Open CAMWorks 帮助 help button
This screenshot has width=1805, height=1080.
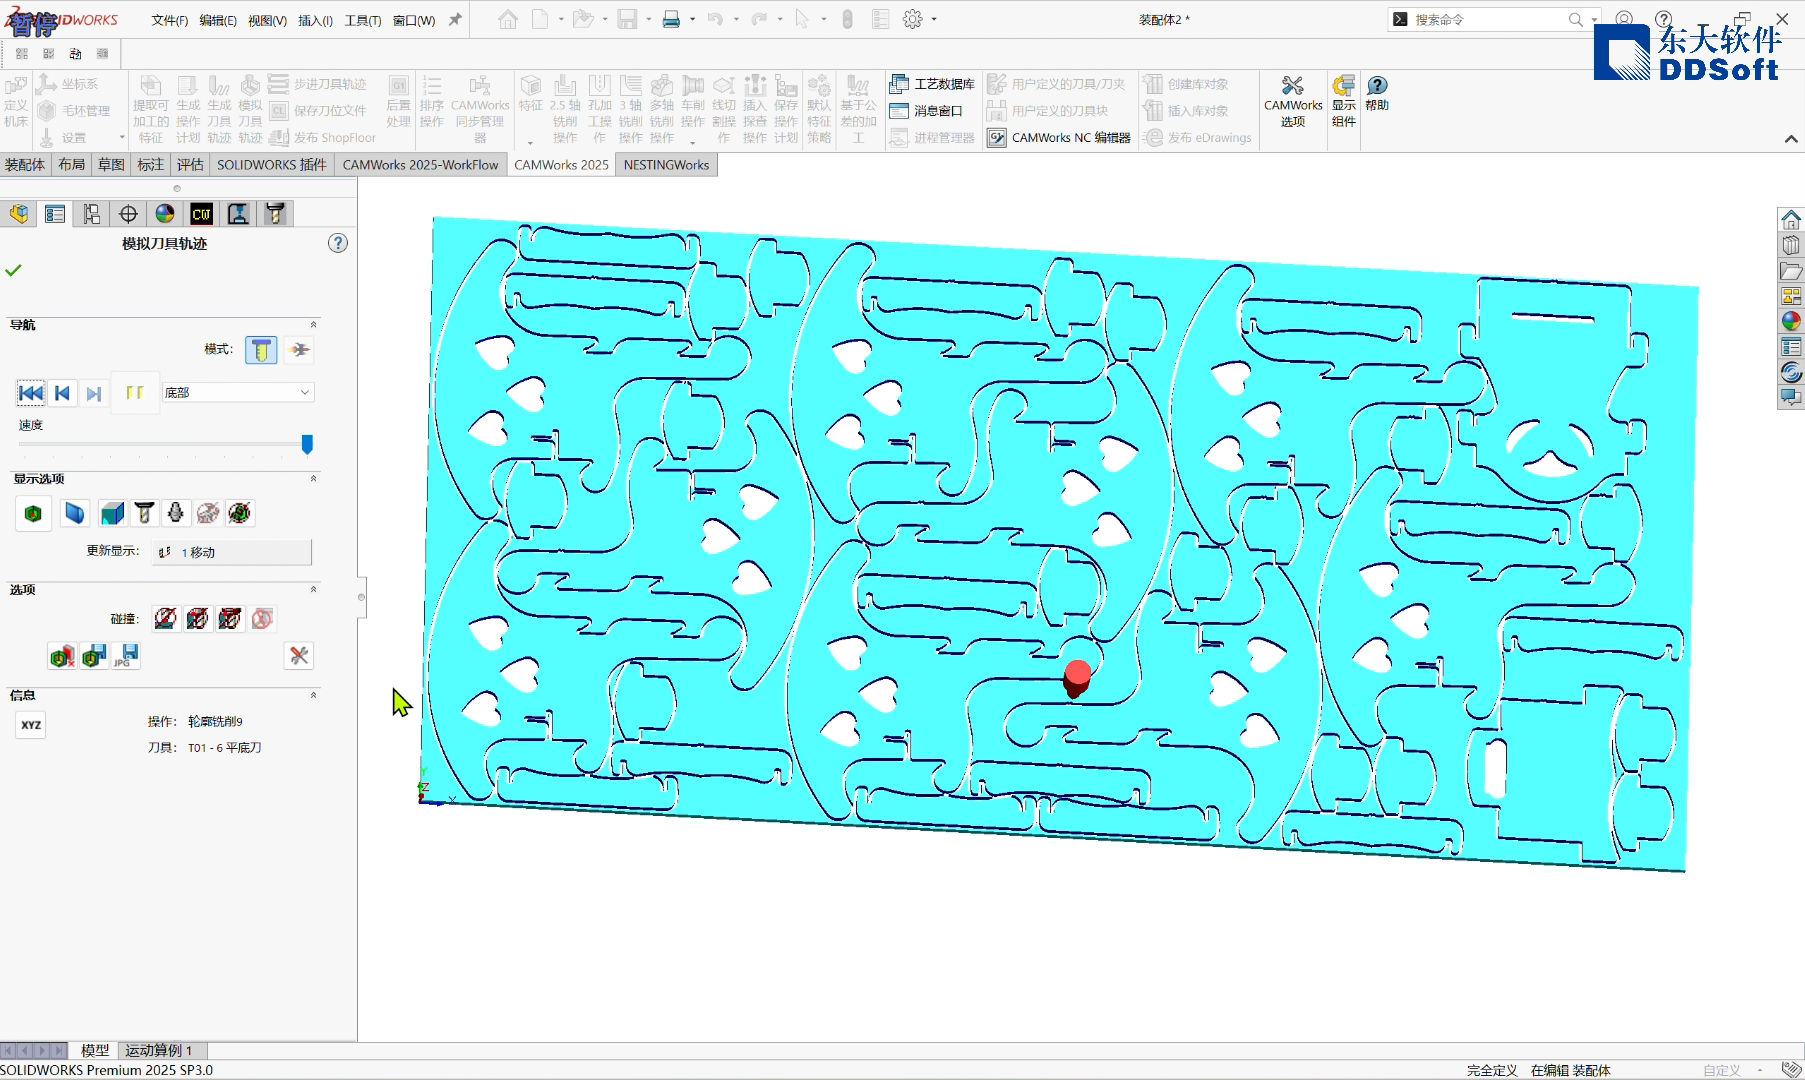pyautogui.click(x=1377, y=93)
